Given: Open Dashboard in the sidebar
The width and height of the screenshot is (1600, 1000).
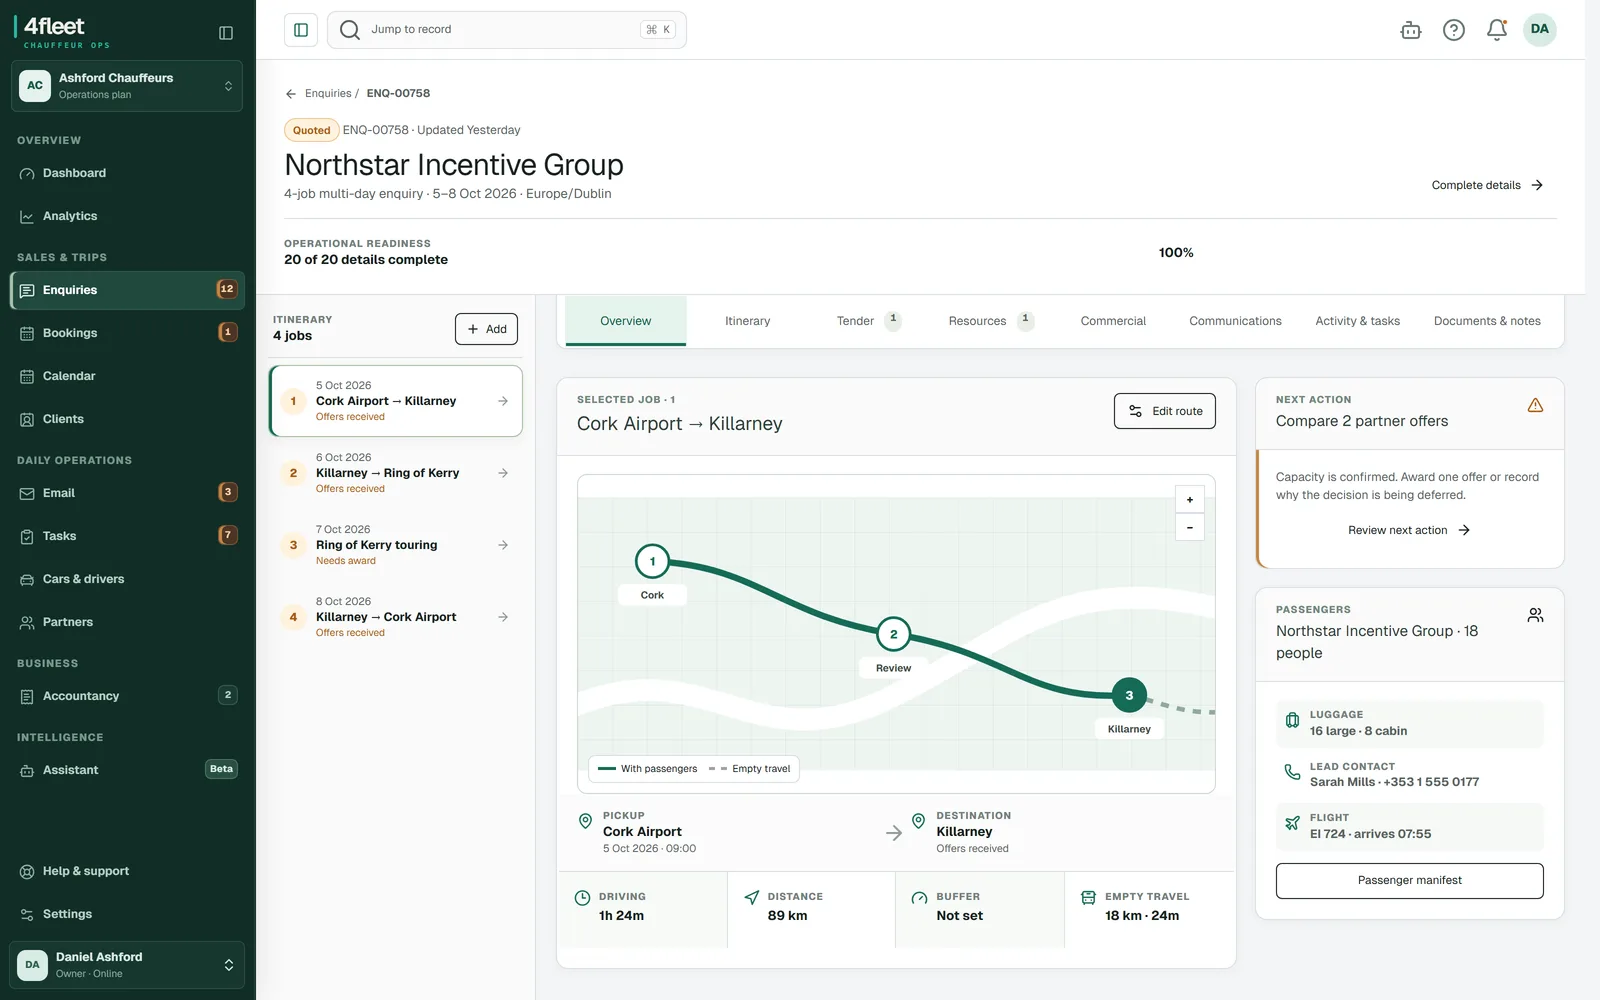Looking at the screenshot, I should tap(127, 173).
